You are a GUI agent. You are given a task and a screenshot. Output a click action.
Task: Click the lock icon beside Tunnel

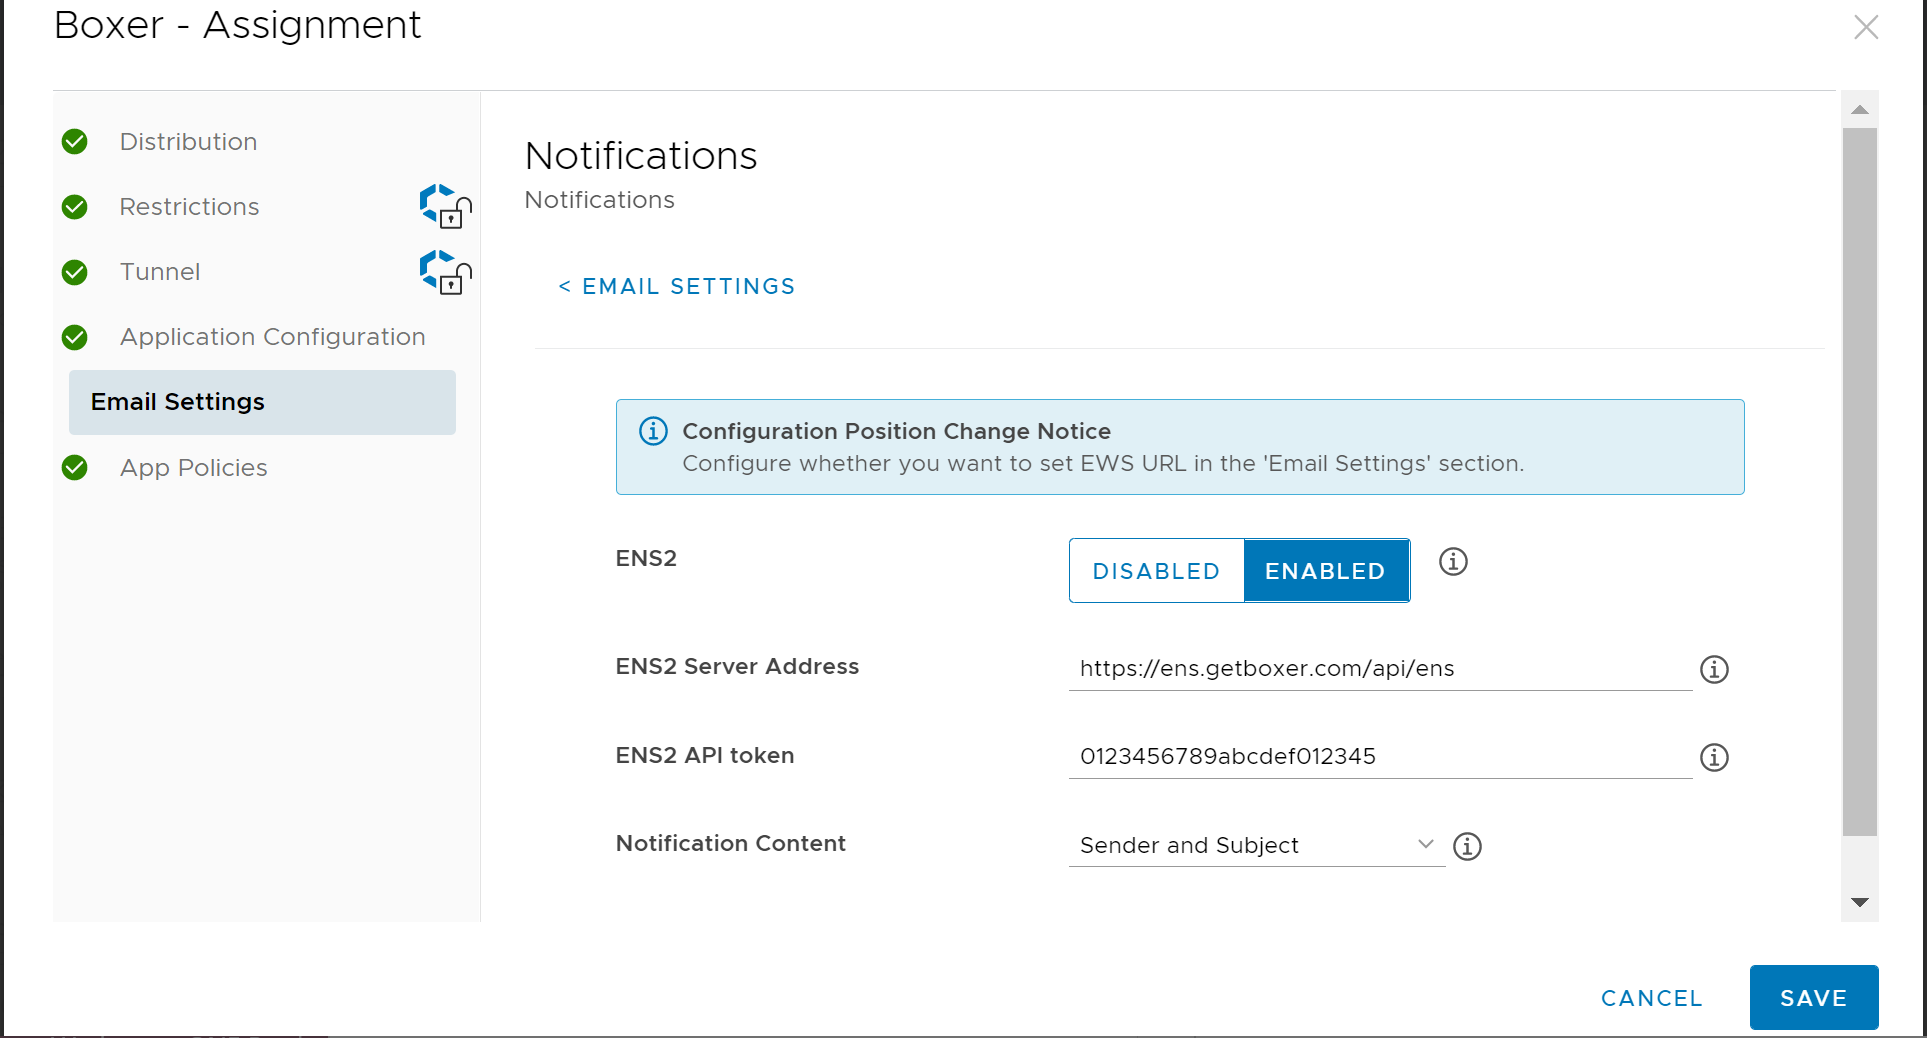[x=445, y=272]
